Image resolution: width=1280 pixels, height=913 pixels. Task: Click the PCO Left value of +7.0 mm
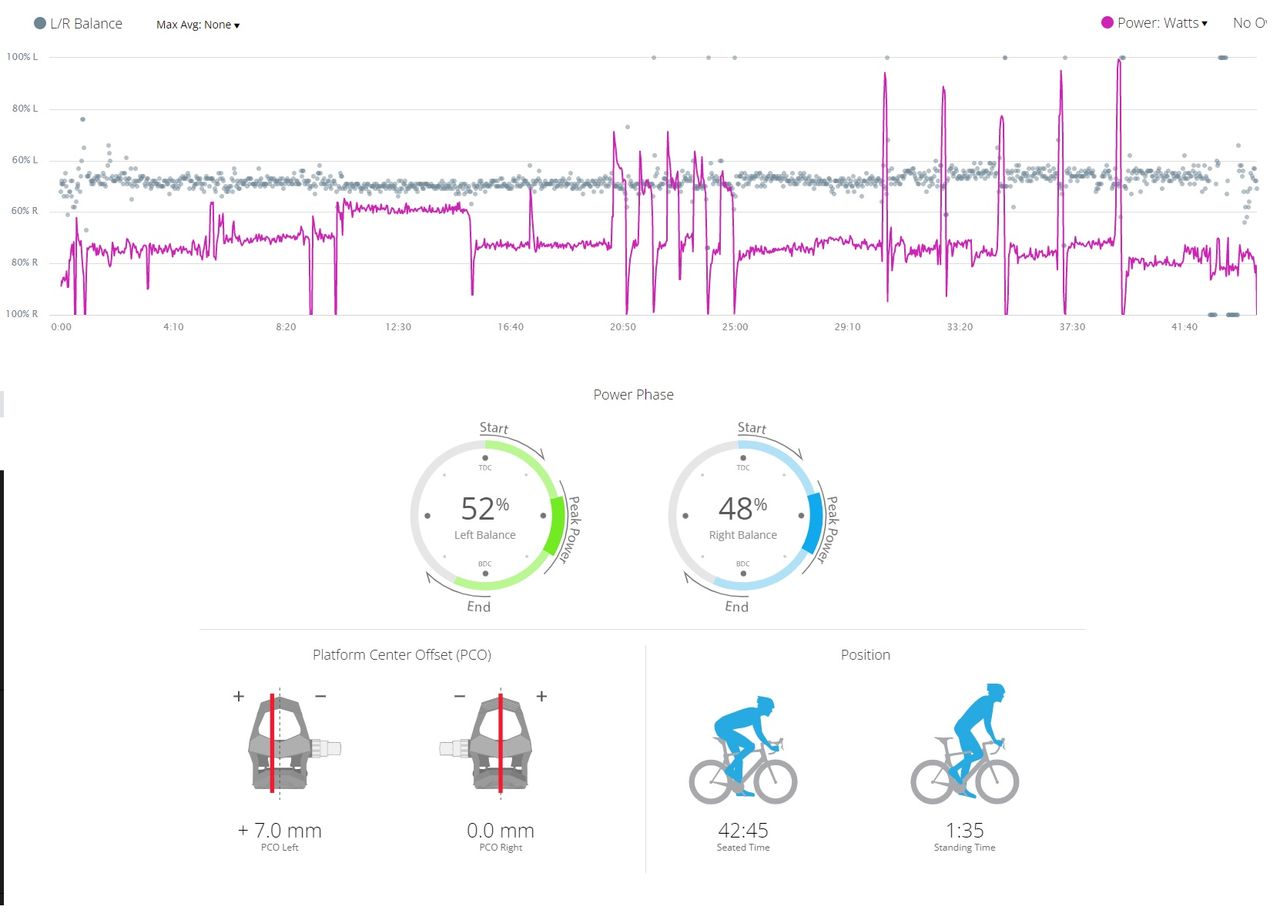tap(278, 830)
